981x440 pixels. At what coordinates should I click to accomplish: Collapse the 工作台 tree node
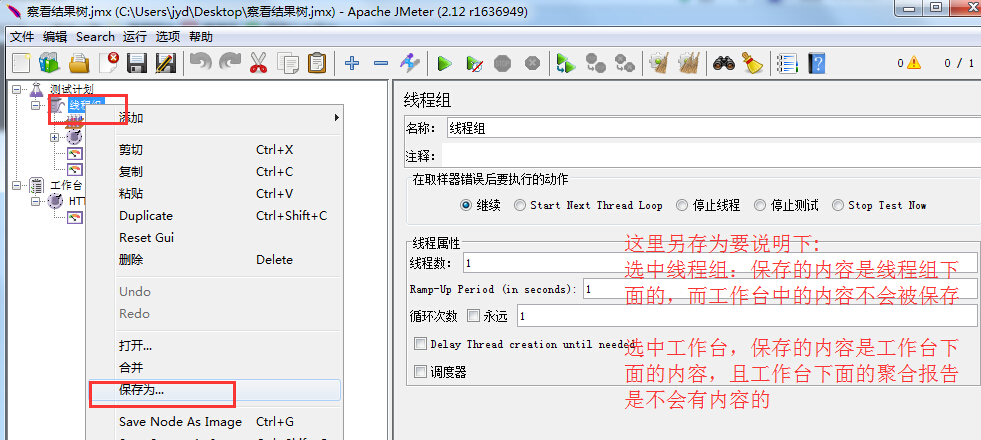pos(18,185)
